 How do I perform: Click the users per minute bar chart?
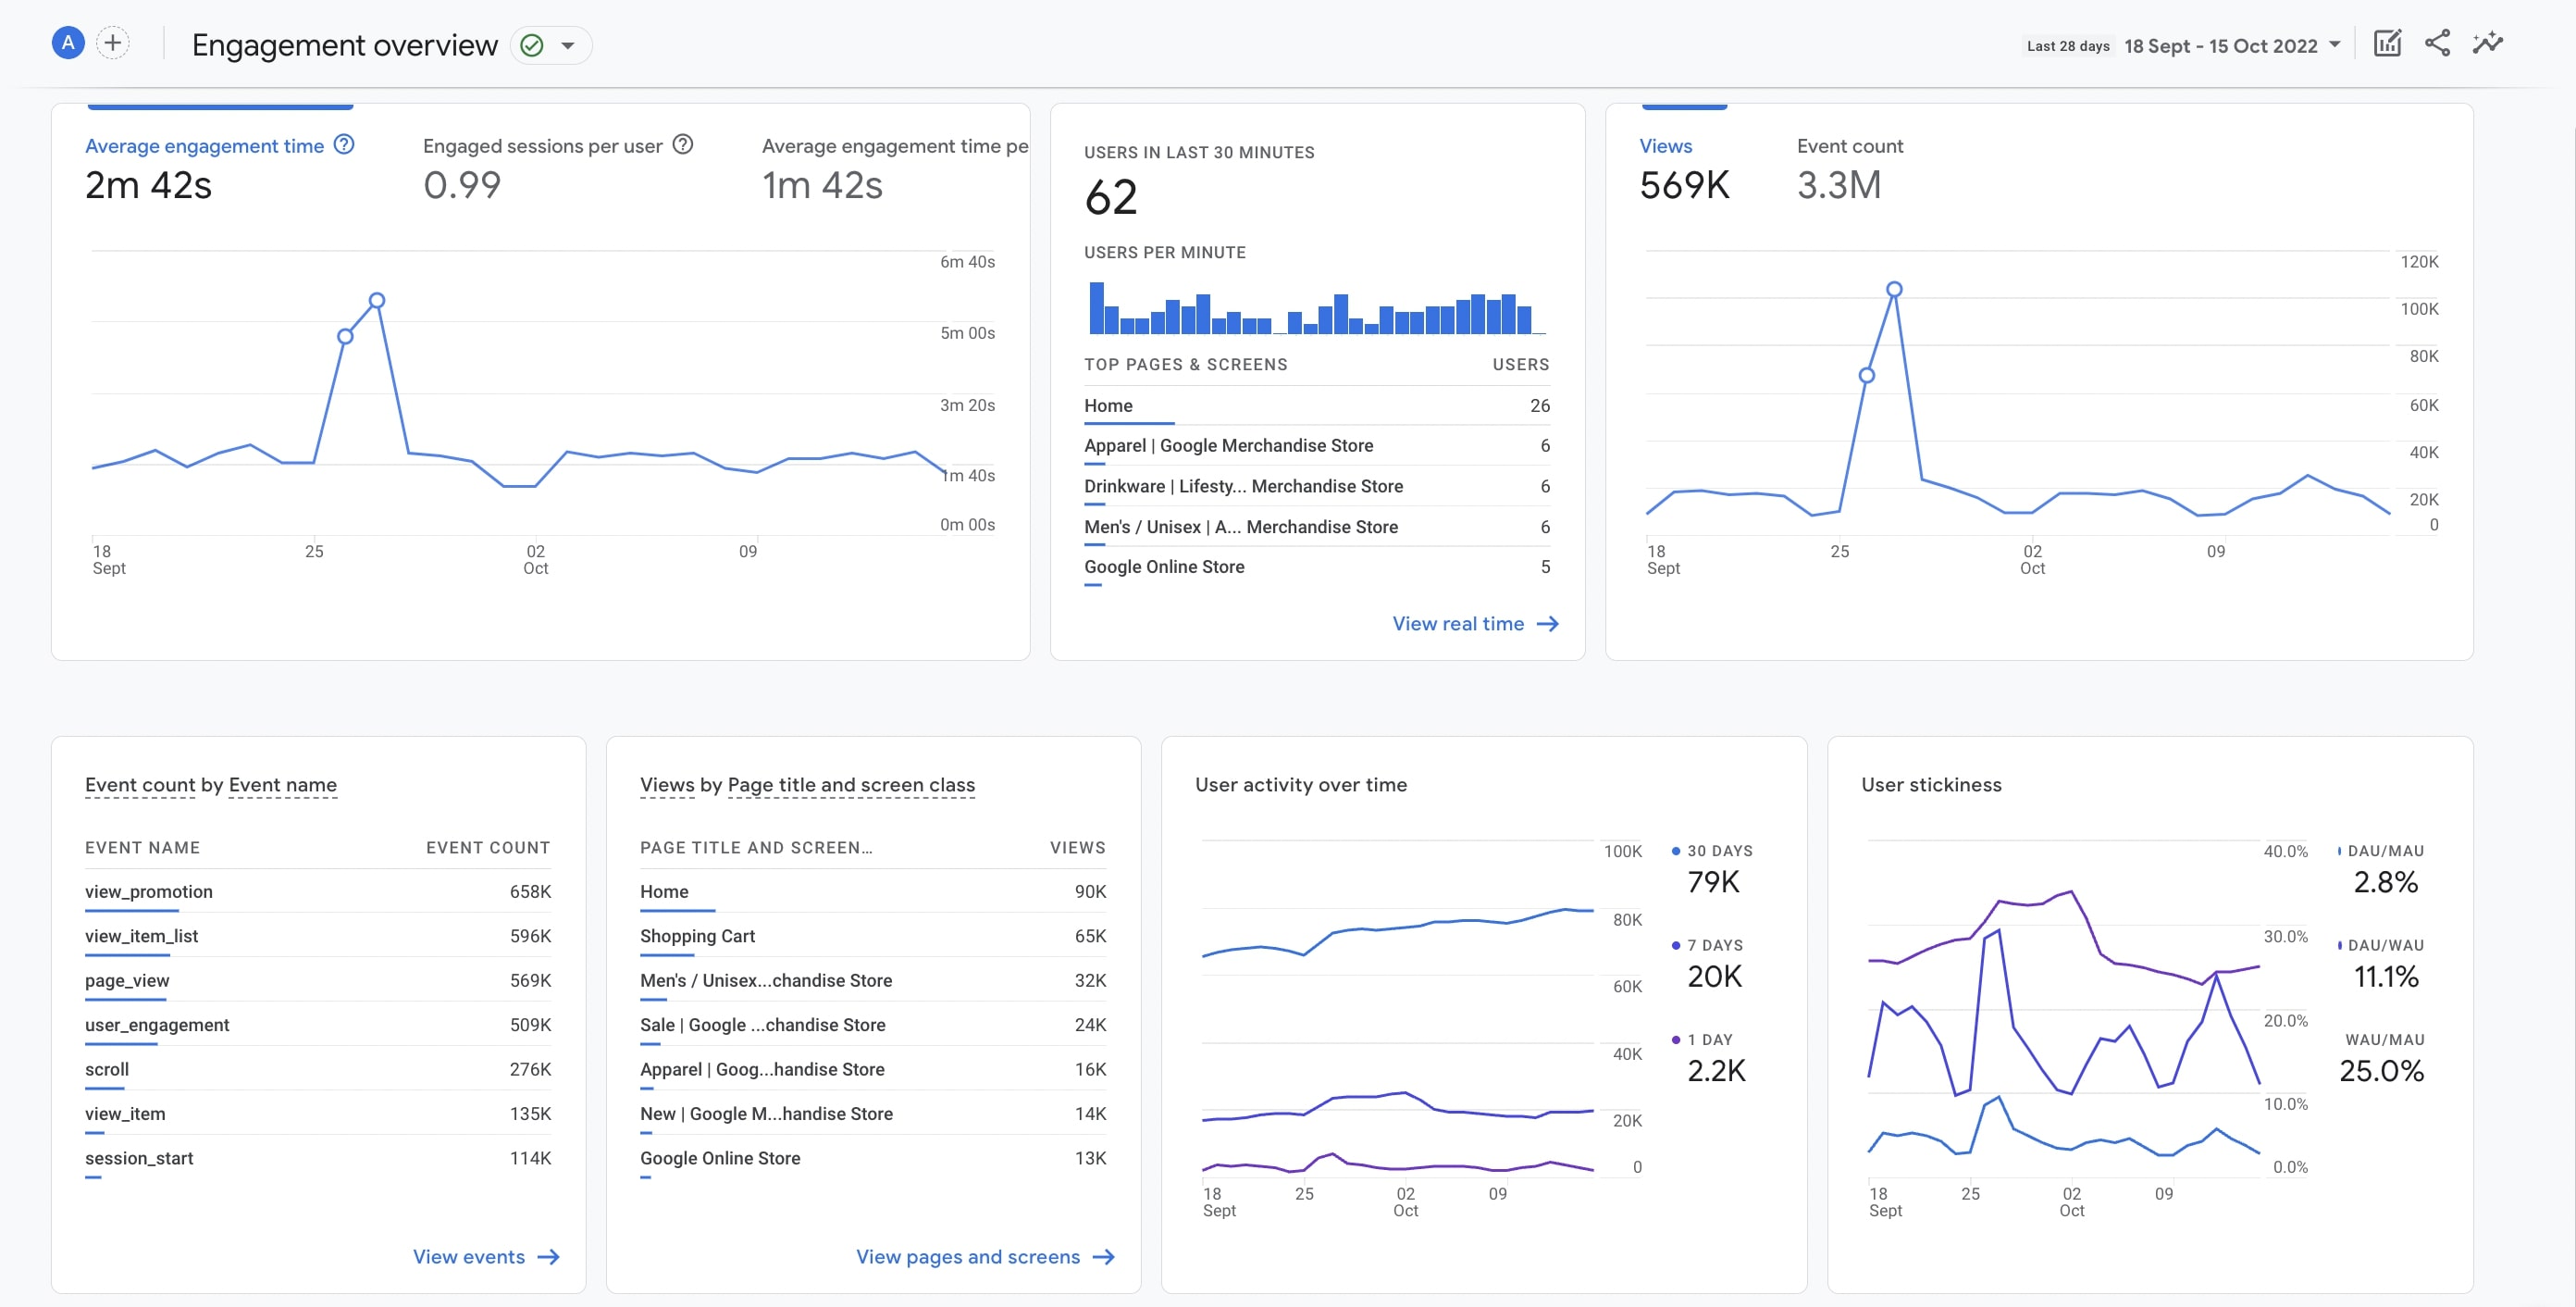(x=1316, y=308)
